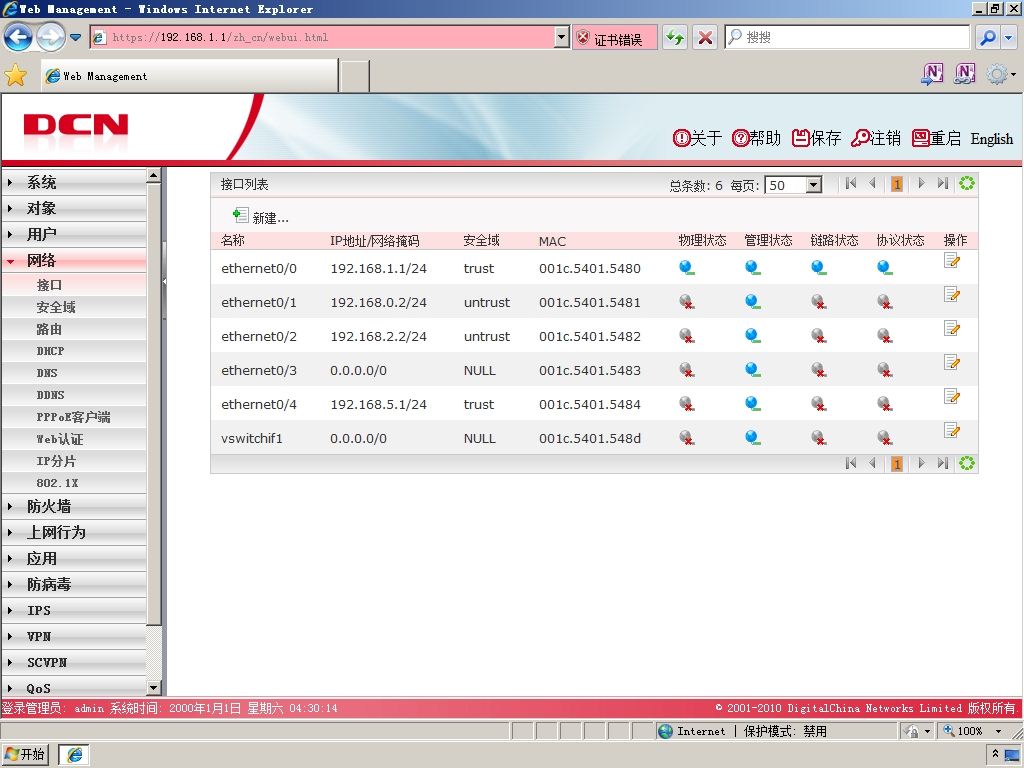Screen dimensions: 1024x768
Task: Click the 保存 save icon in header
Action: 800,138
